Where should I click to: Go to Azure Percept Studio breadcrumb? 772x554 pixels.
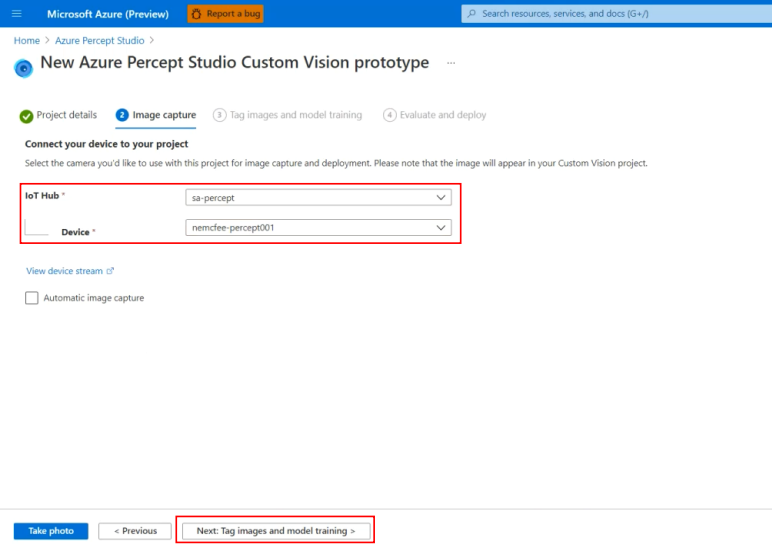[99, 40]
